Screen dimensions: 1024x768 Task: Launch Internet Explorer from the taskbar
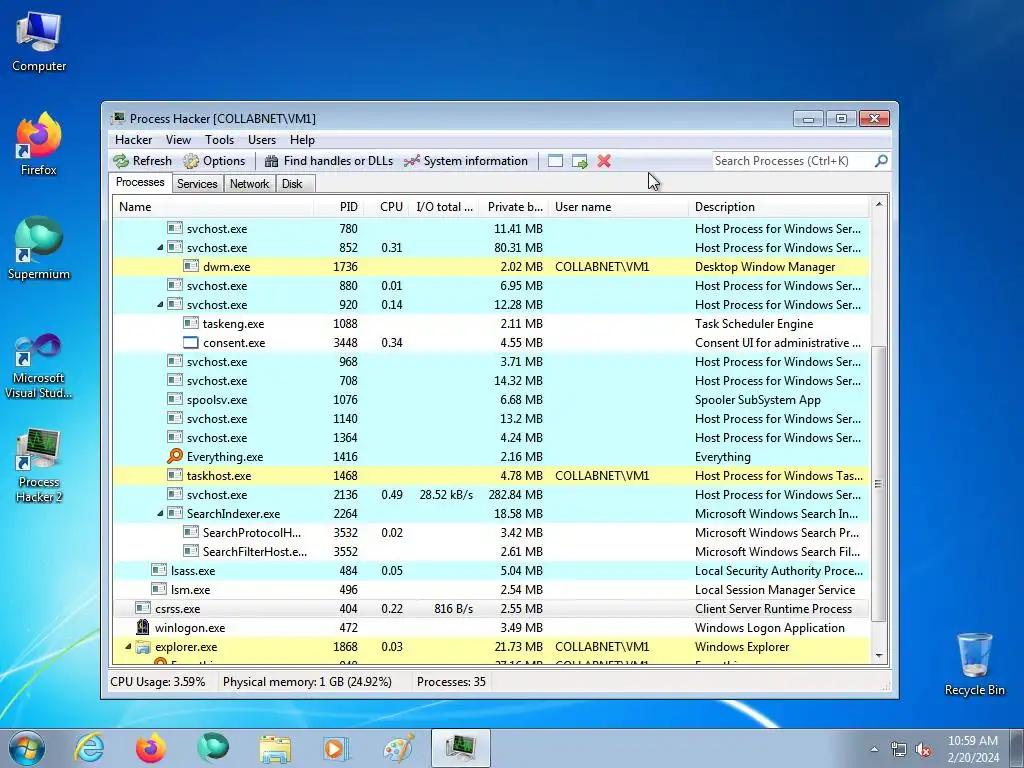(x=89, y=748)
